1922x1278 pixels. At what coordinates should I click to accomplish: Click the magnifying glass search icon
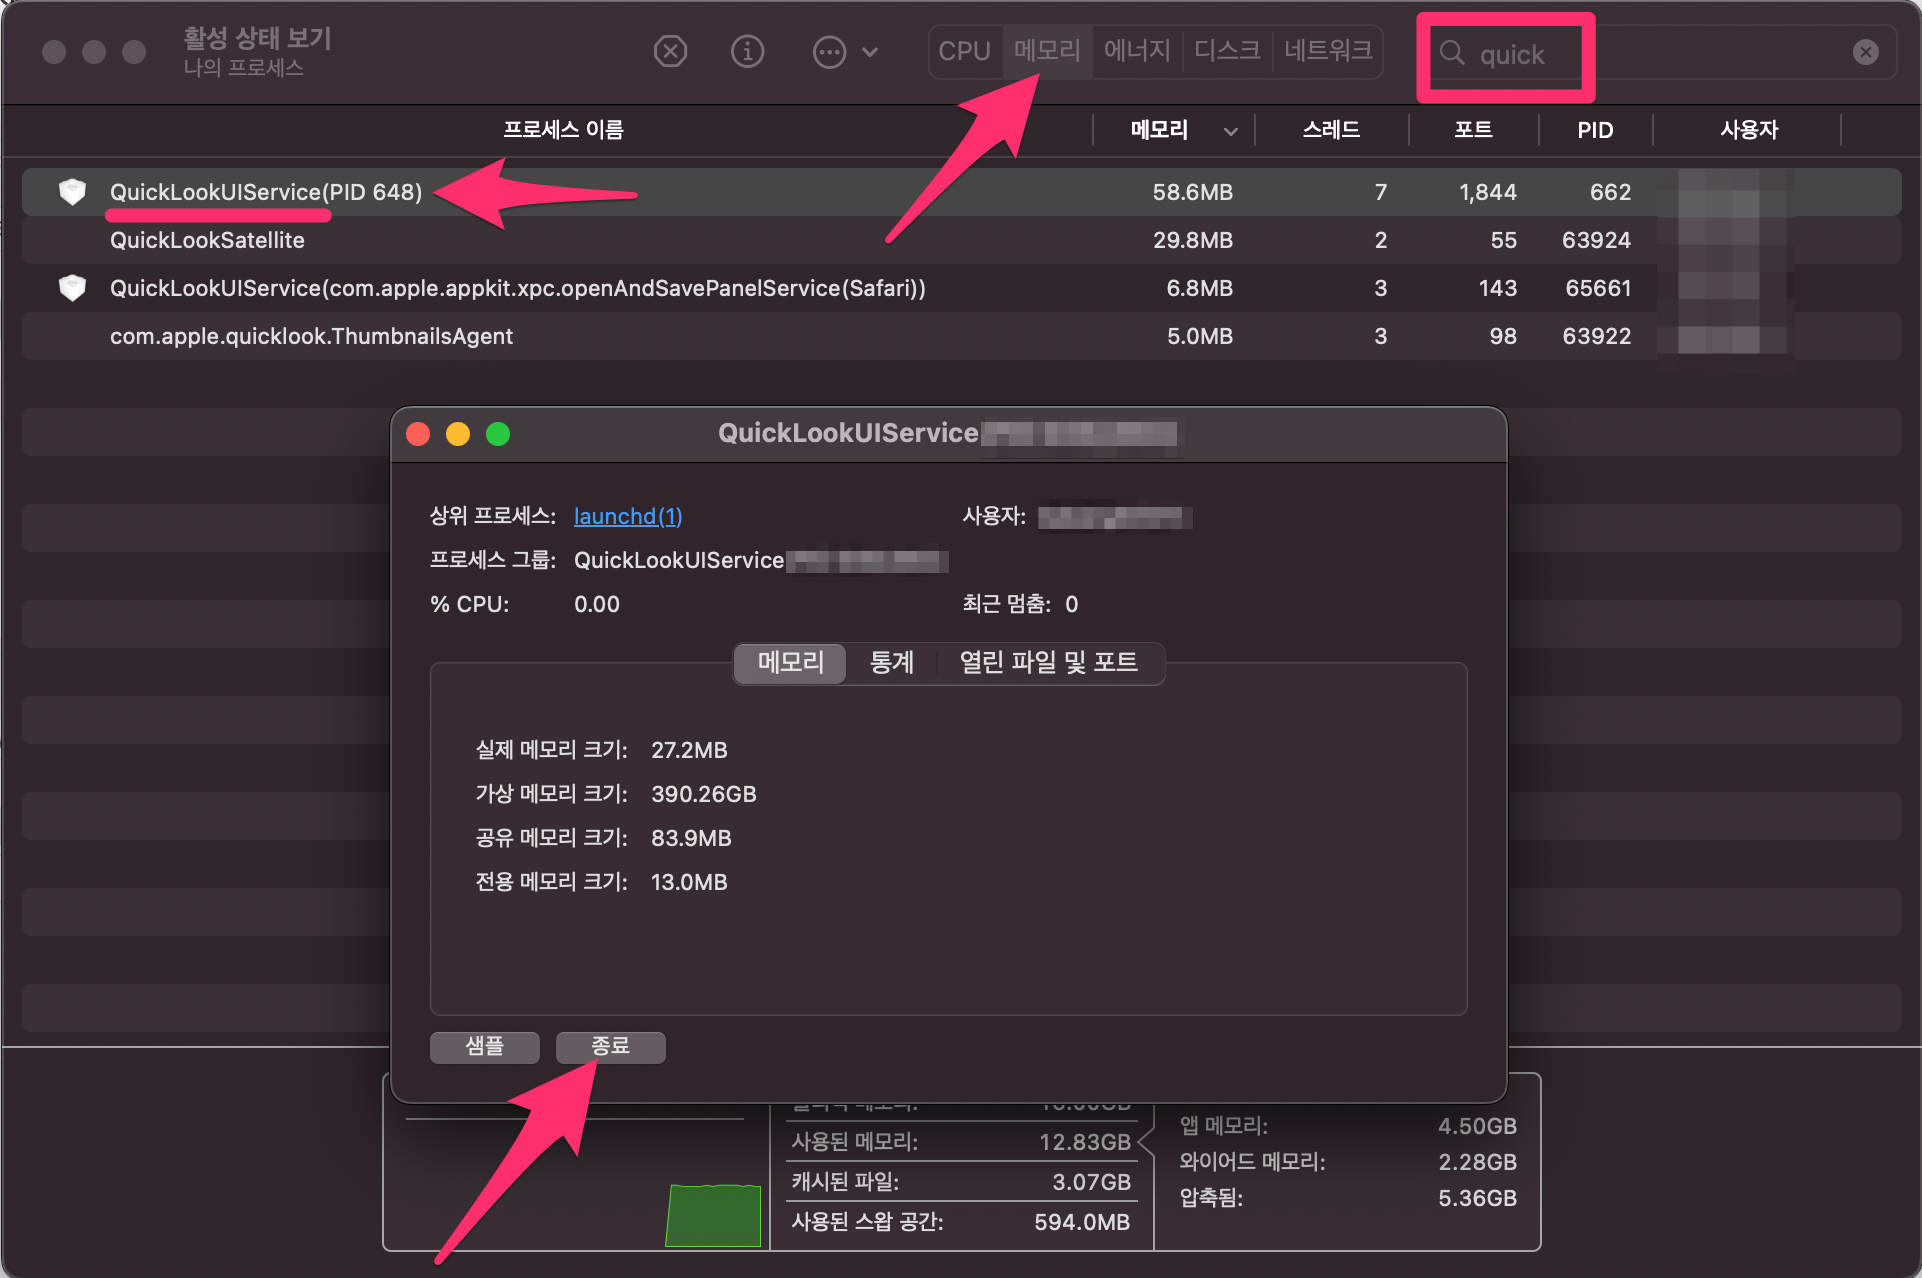[1452, 53]
